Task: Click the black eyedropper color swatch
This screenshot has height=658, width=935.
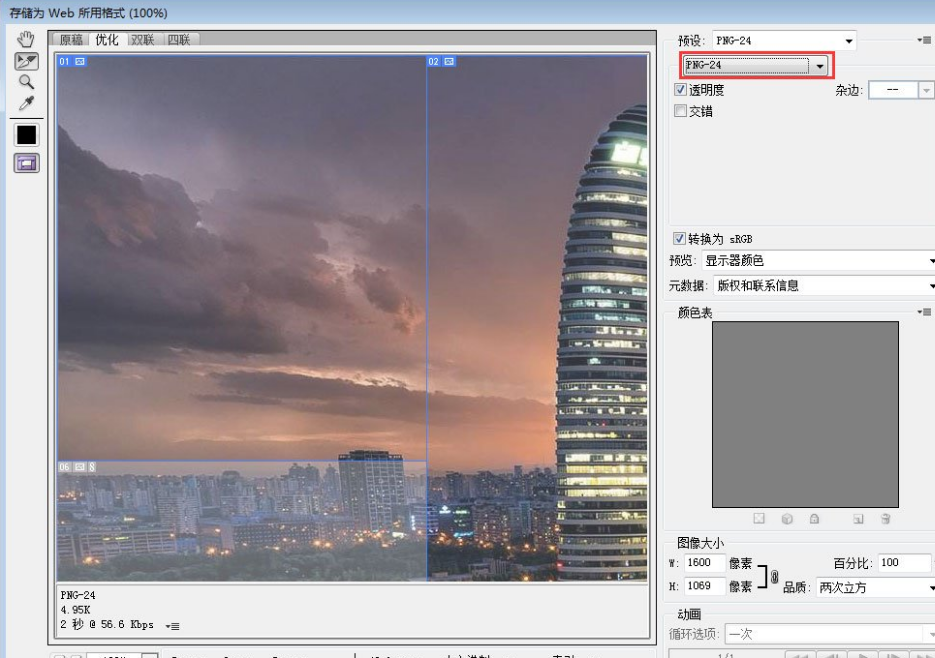Action: coord(26,134)
